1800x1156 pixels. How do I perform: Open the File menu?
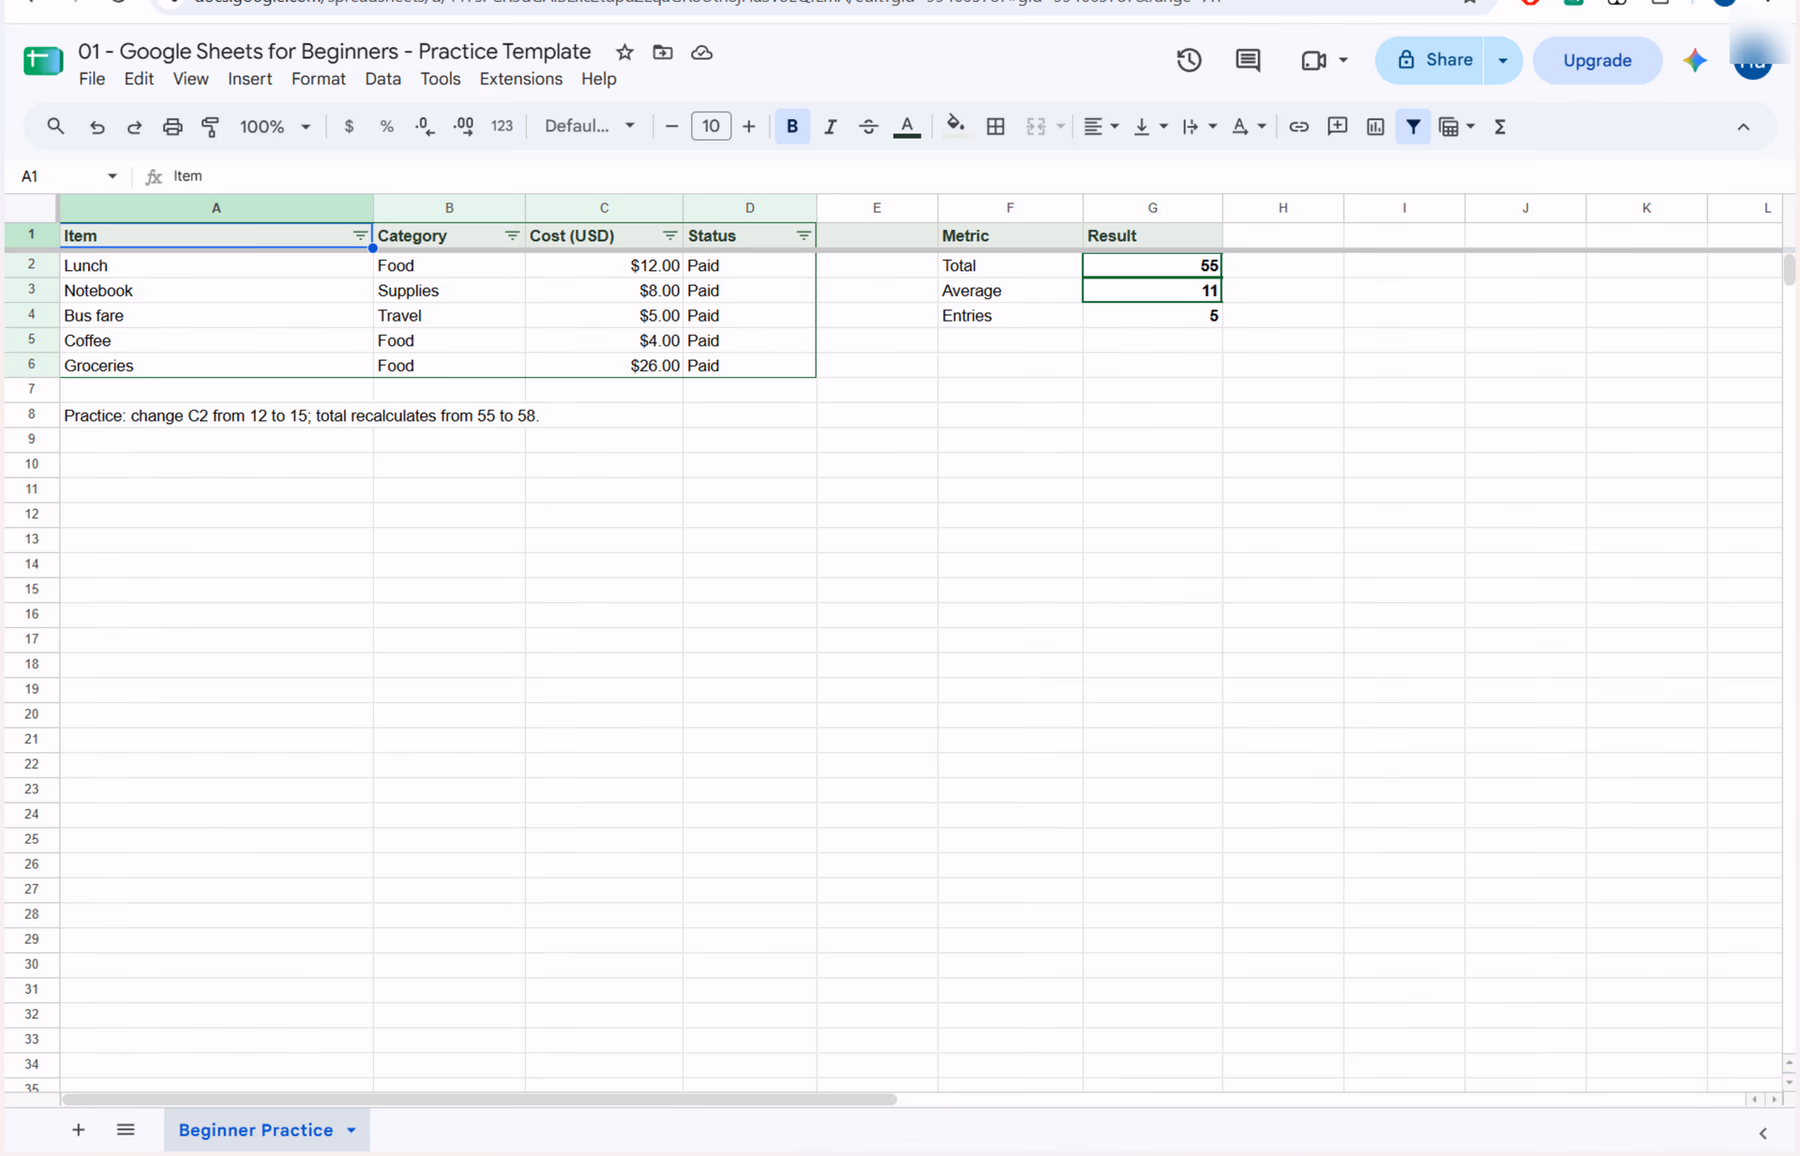pos(92,79)
